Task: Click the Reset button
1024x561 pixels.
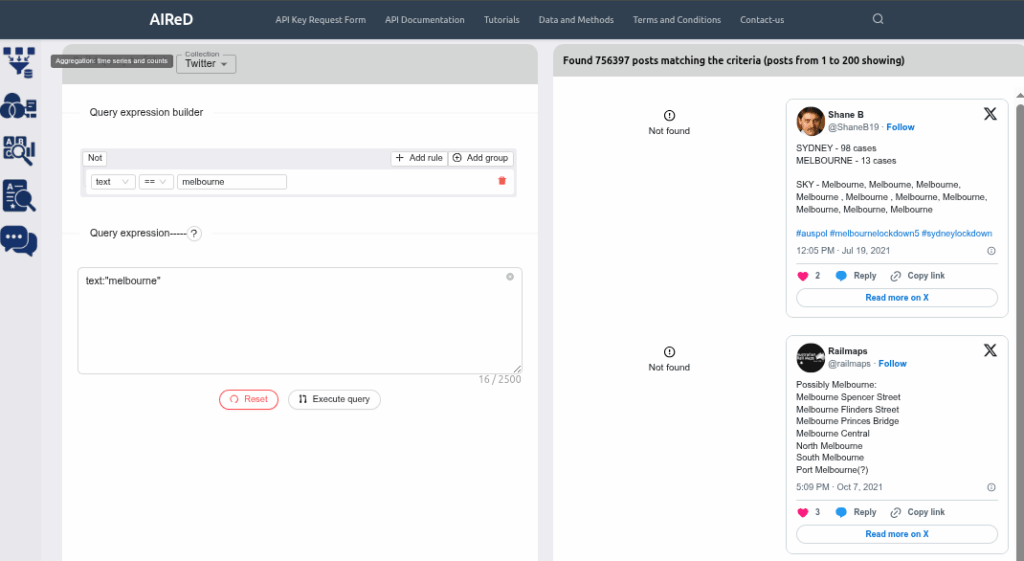Action: point(249,399)
